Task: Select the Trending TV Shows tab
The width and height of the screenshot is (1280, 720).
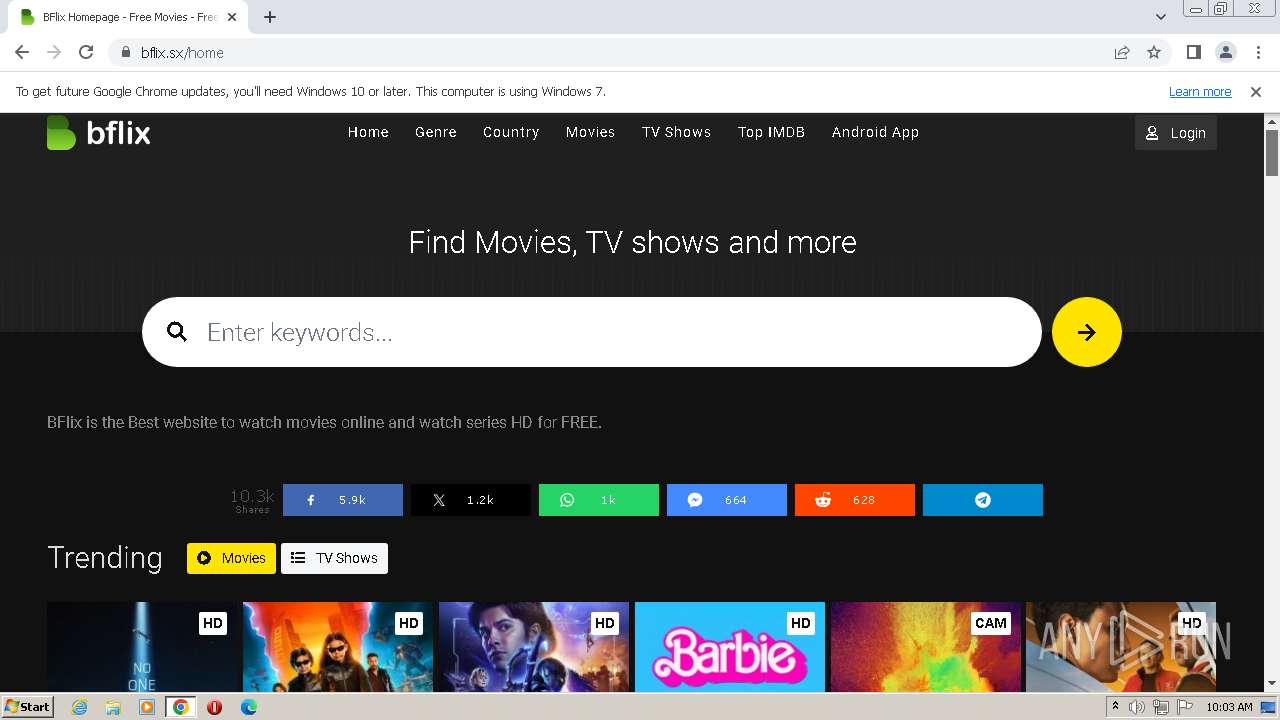Action: [x=334, y=558]
